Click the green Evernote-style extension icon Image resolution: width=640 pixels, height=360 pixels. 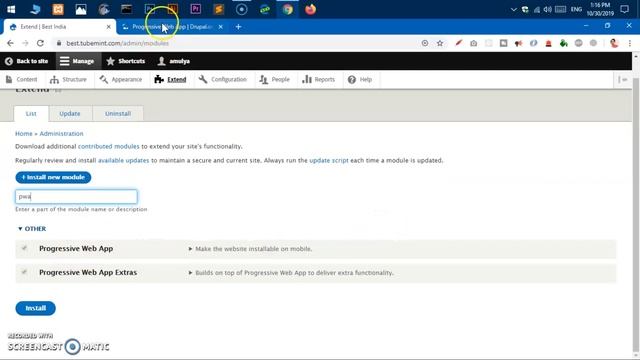(564, 43)
